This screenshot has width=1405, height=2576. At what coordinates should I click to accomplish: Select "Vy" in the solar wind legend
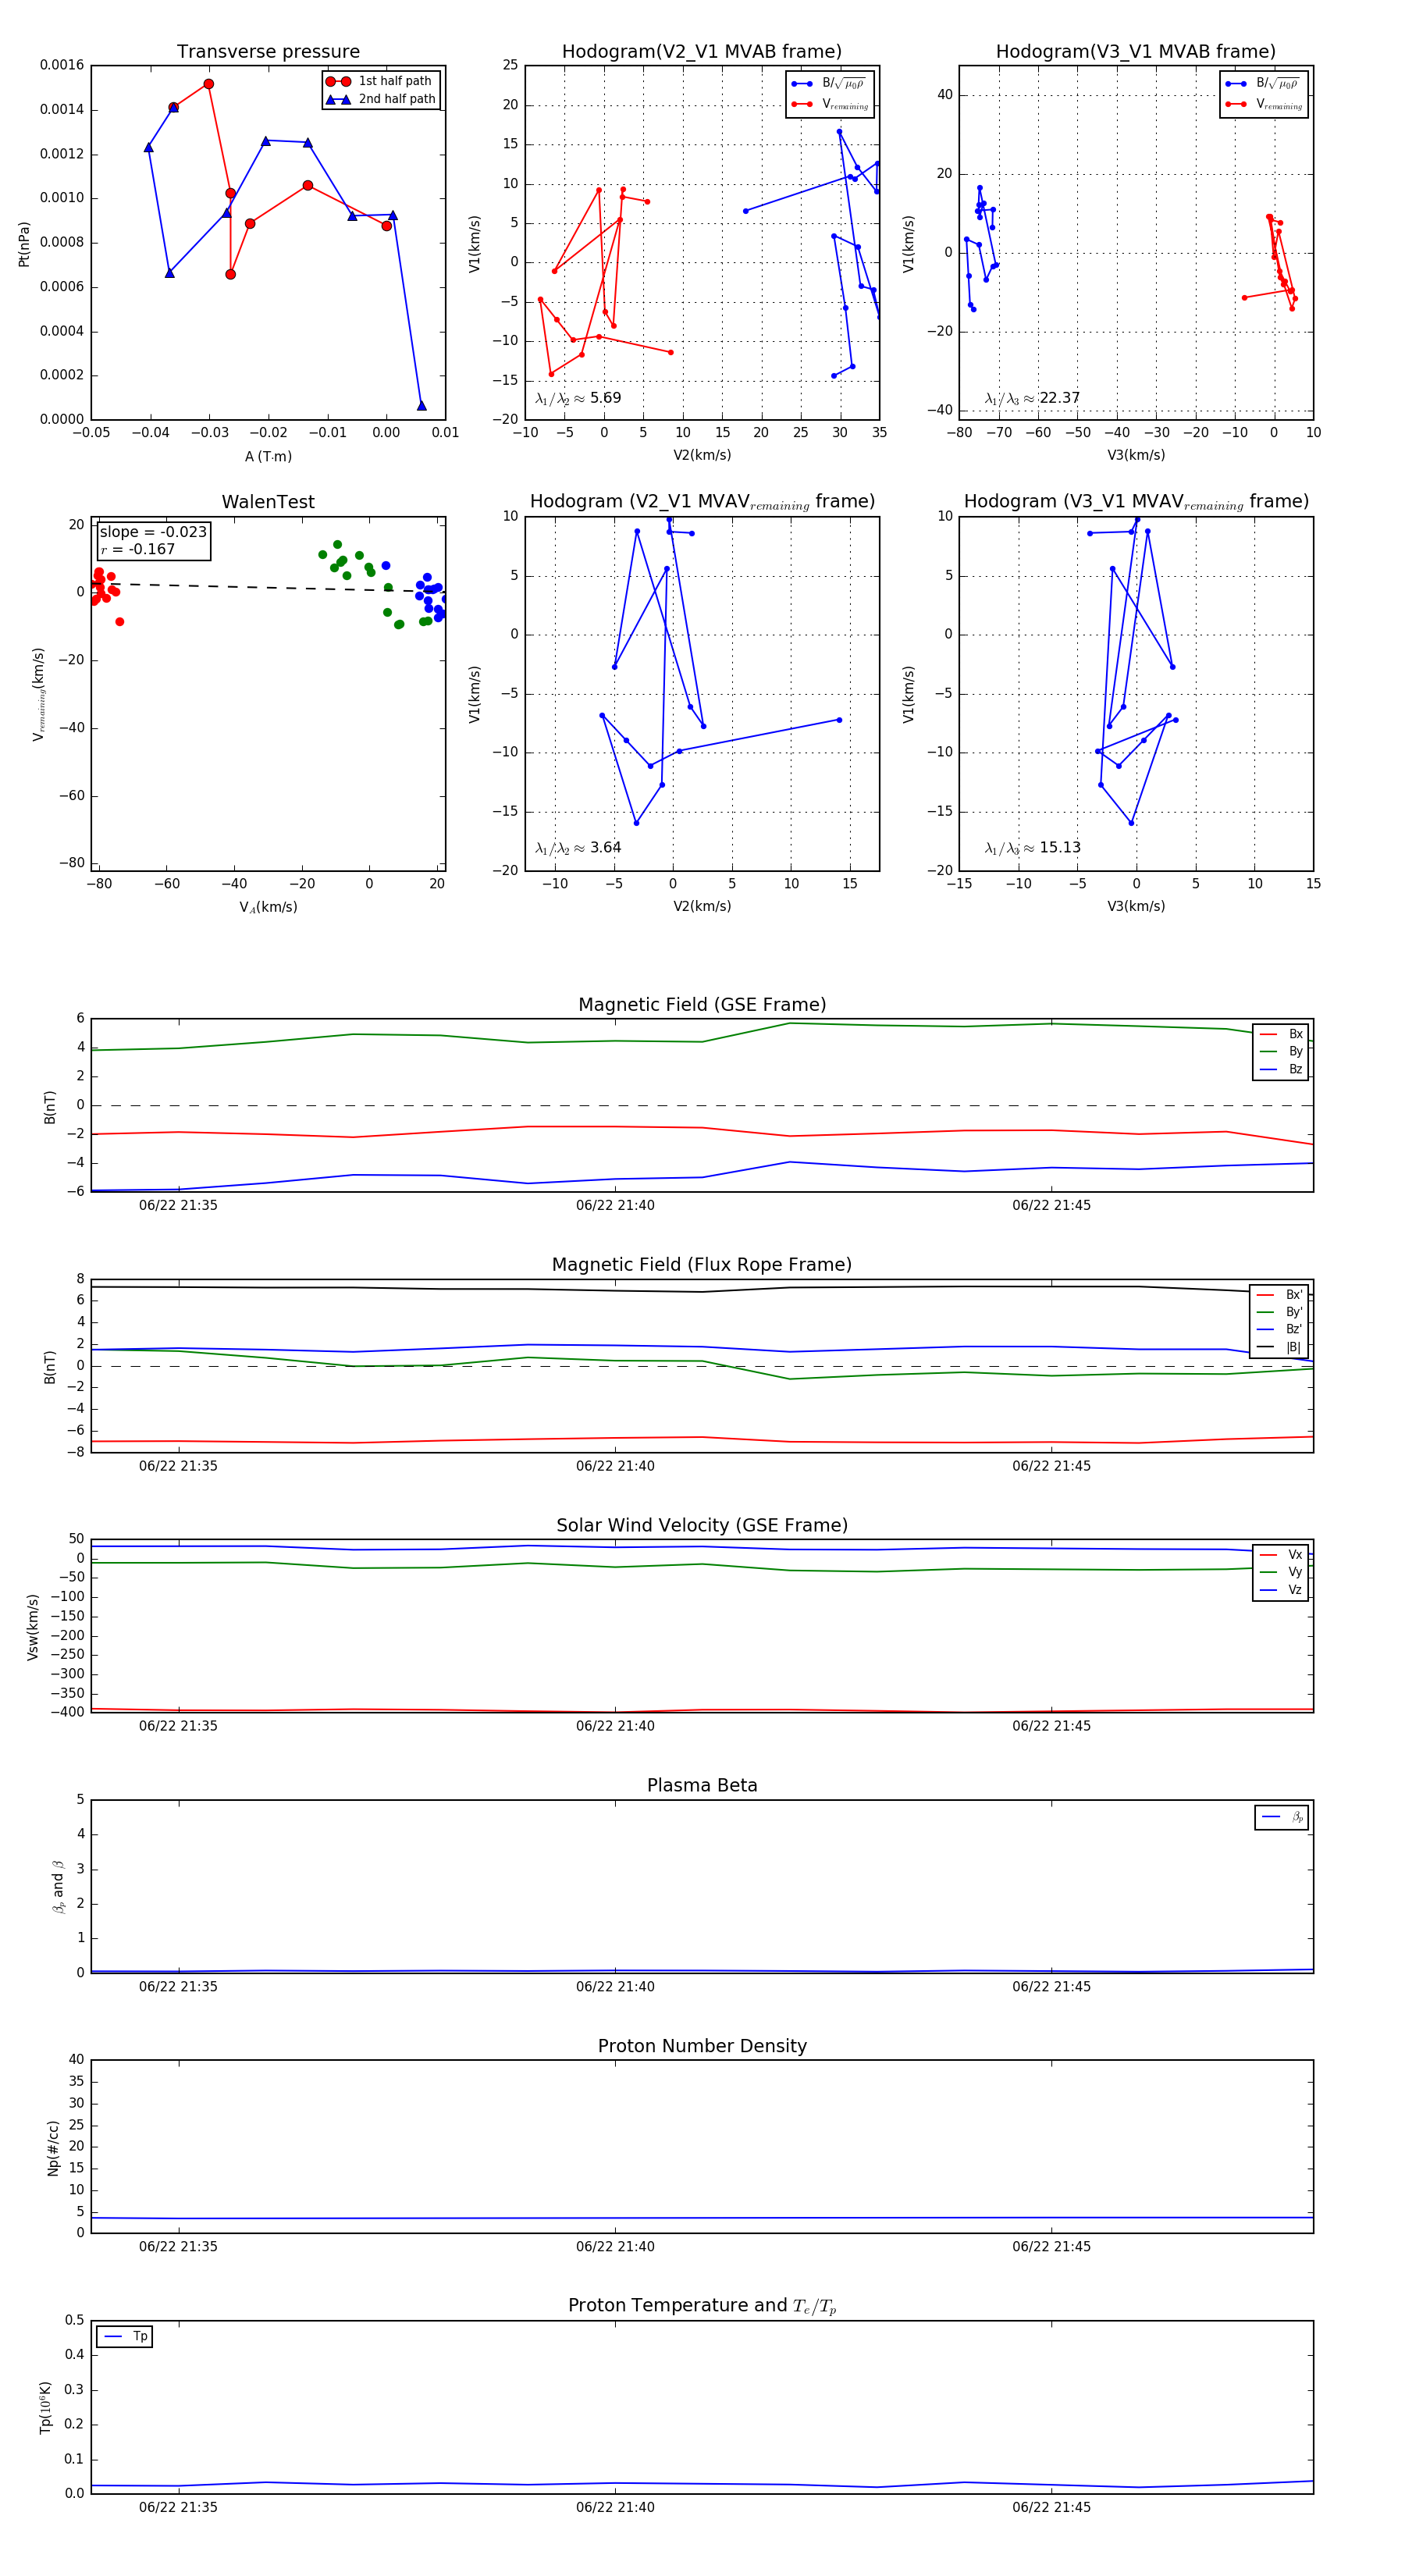[1281, 1572]
